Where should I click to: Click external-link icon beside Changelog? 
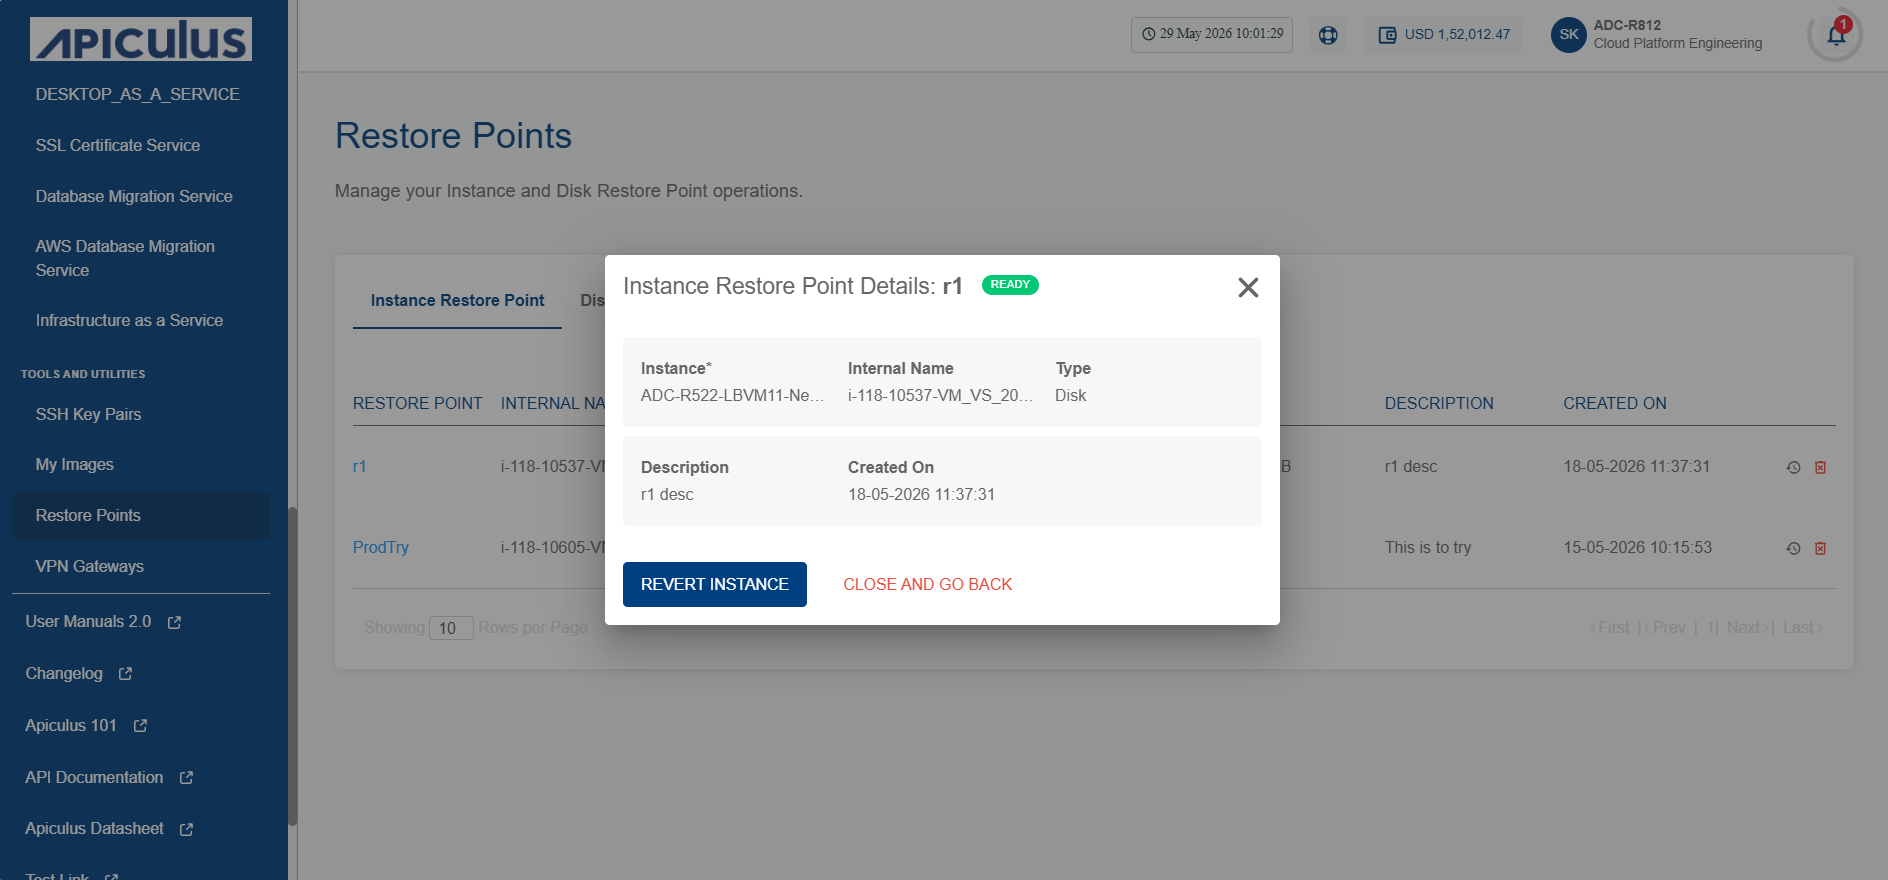pyautogui.click(x=125, y=674)
